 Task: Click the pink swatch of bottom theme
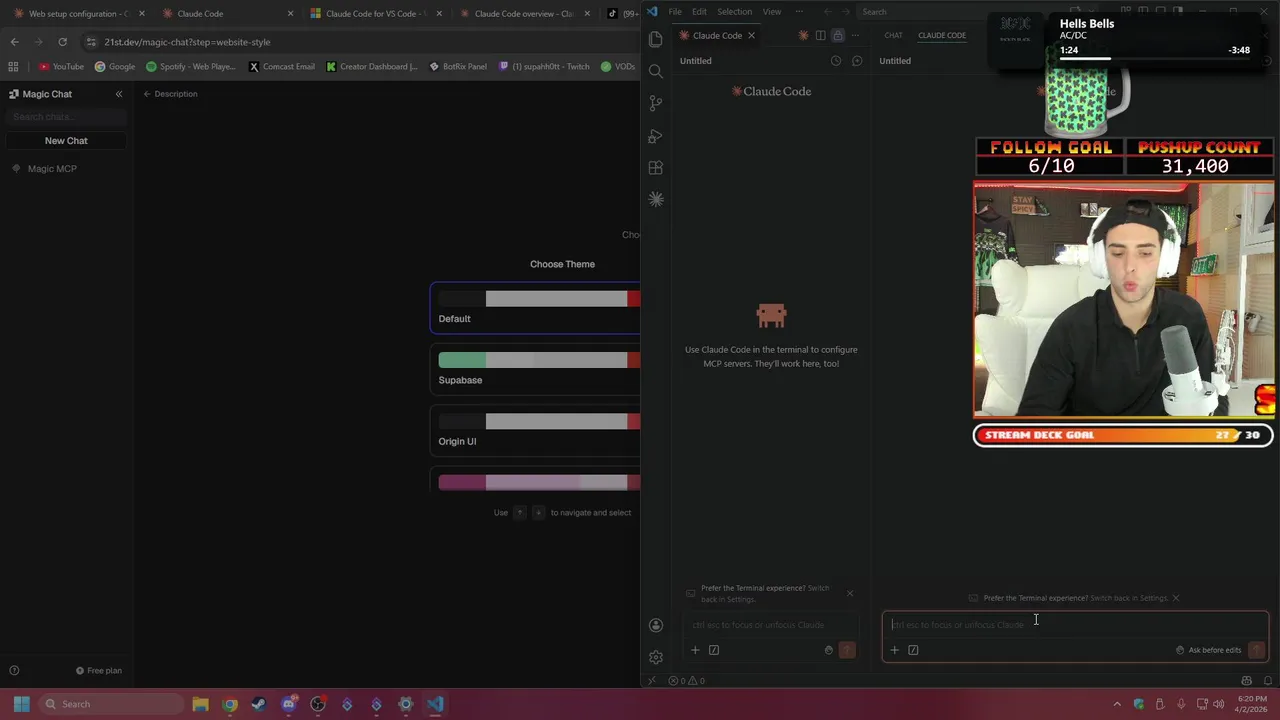[462, 483]
